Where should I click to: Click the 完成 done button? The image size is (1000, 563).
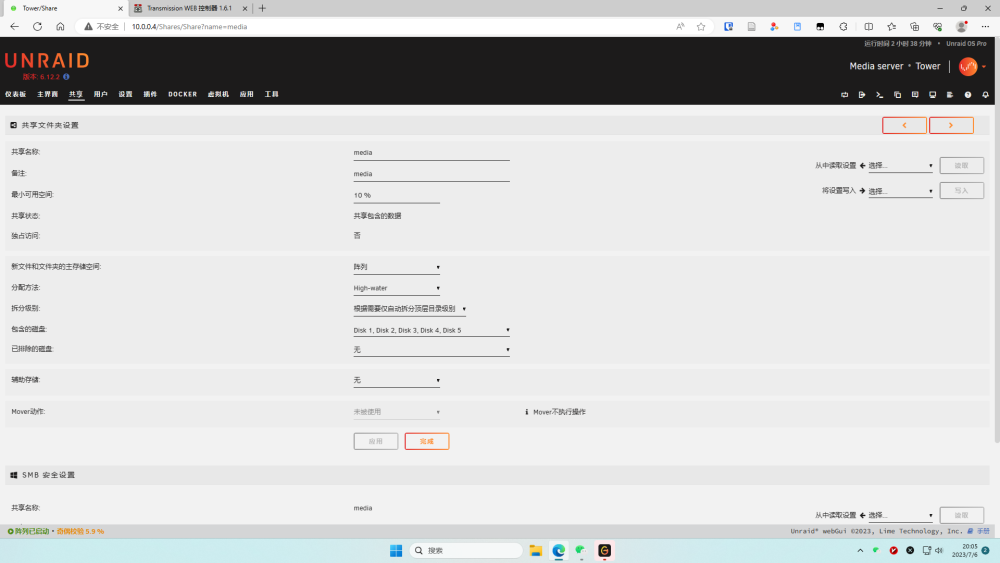pyautogui.click(x=427, y=441)
